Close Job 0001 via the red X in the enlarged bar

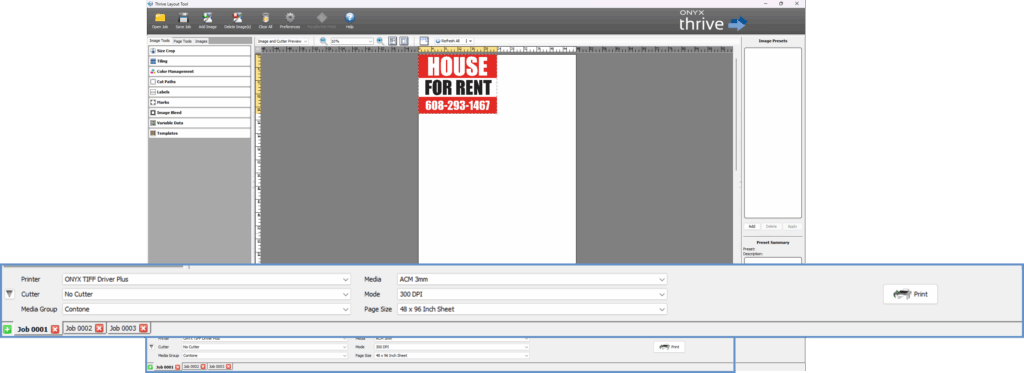55,329
